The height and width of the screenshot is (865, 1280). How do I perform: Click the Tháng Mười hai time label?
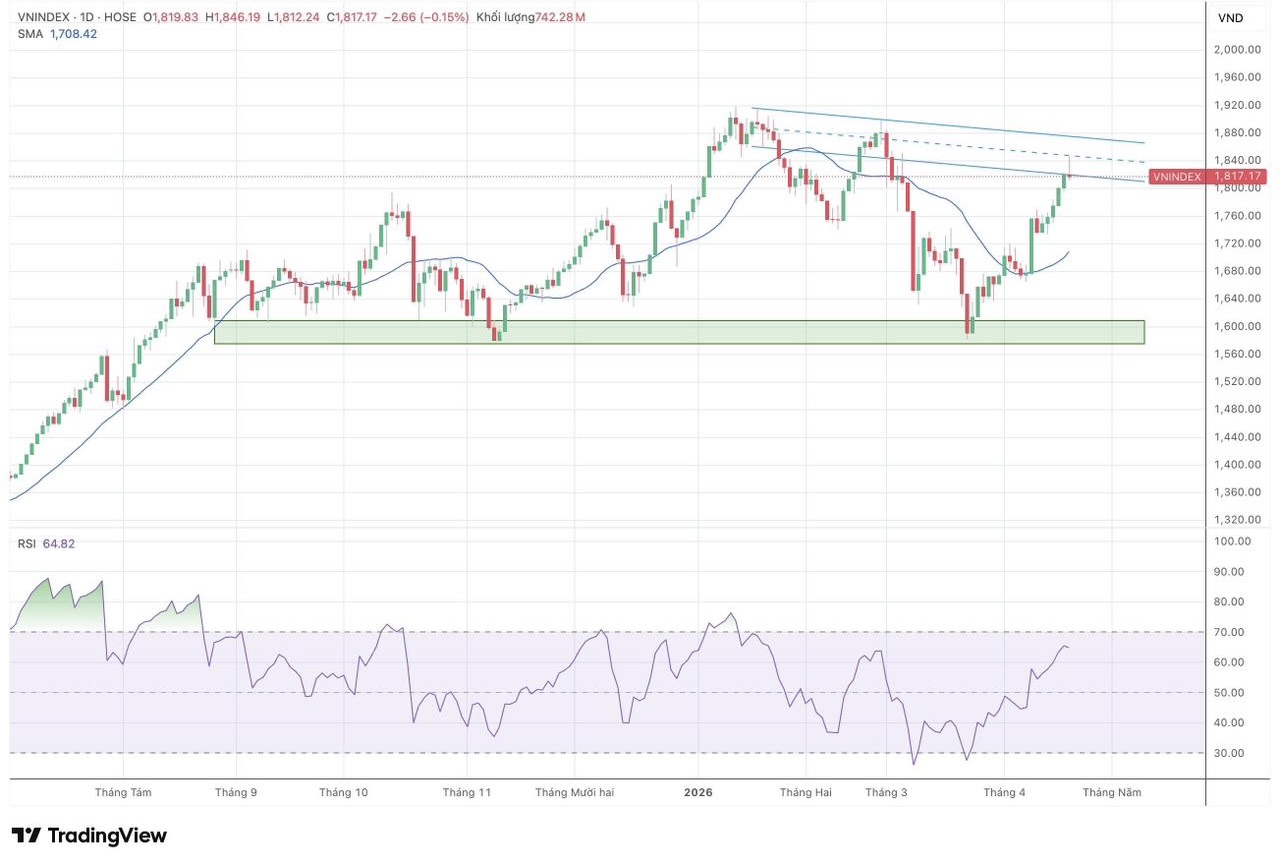(574, 792)
